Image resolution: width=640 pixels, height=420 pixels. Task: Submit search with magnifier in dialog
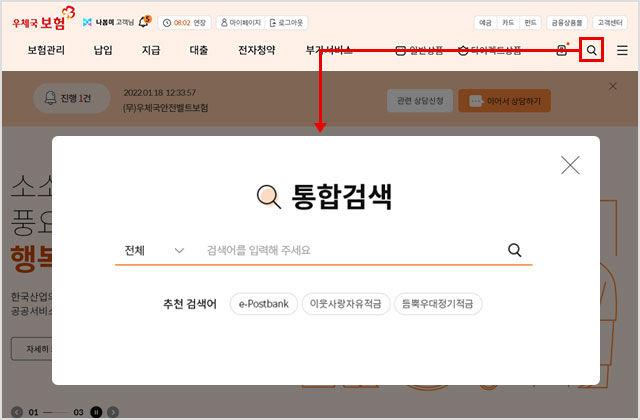(514, 250)
